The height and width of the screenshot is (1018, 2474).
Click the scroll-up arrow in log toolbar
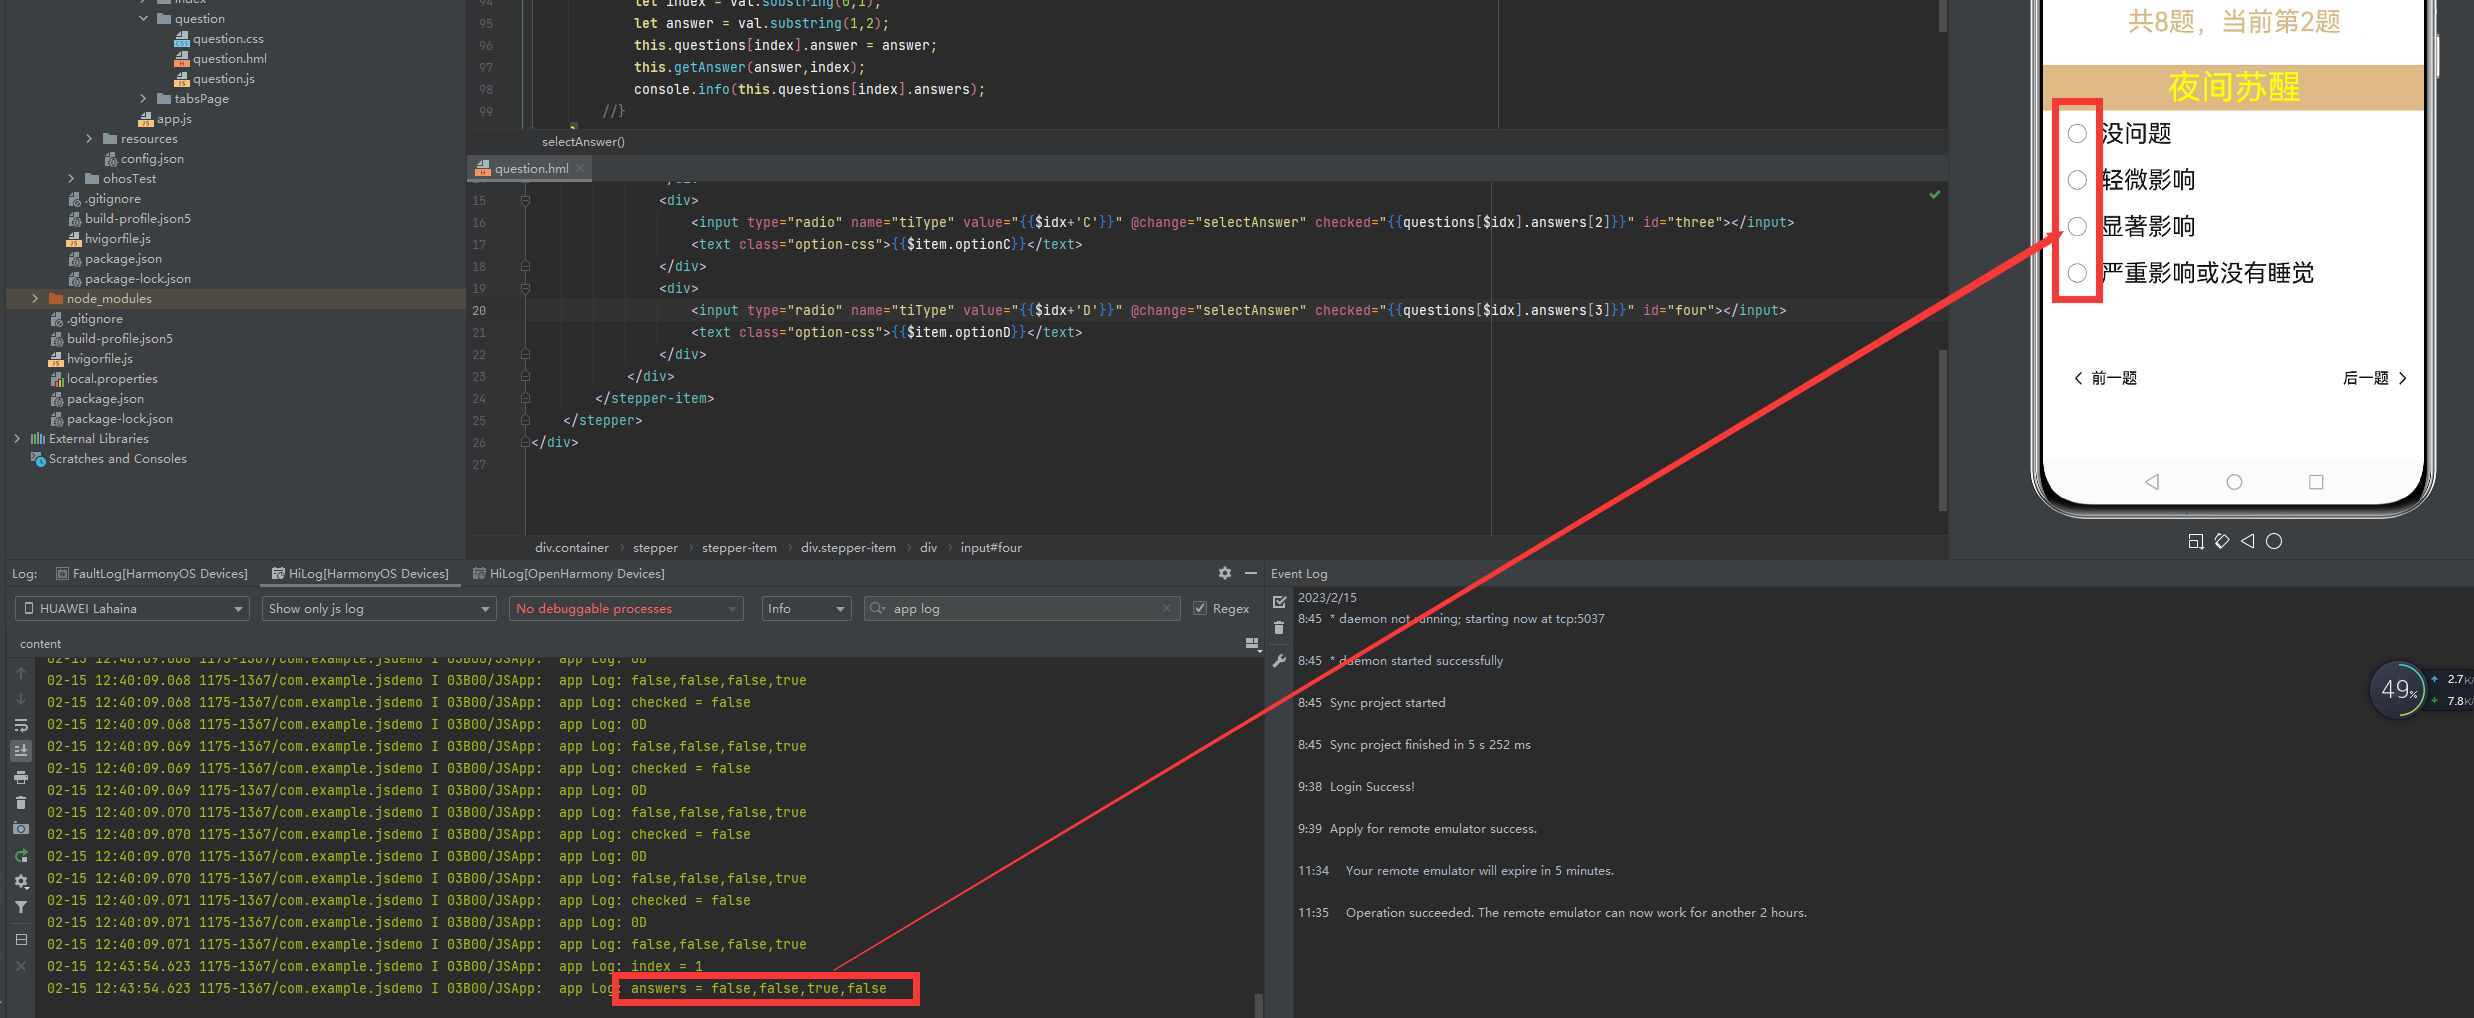point(21,673)
